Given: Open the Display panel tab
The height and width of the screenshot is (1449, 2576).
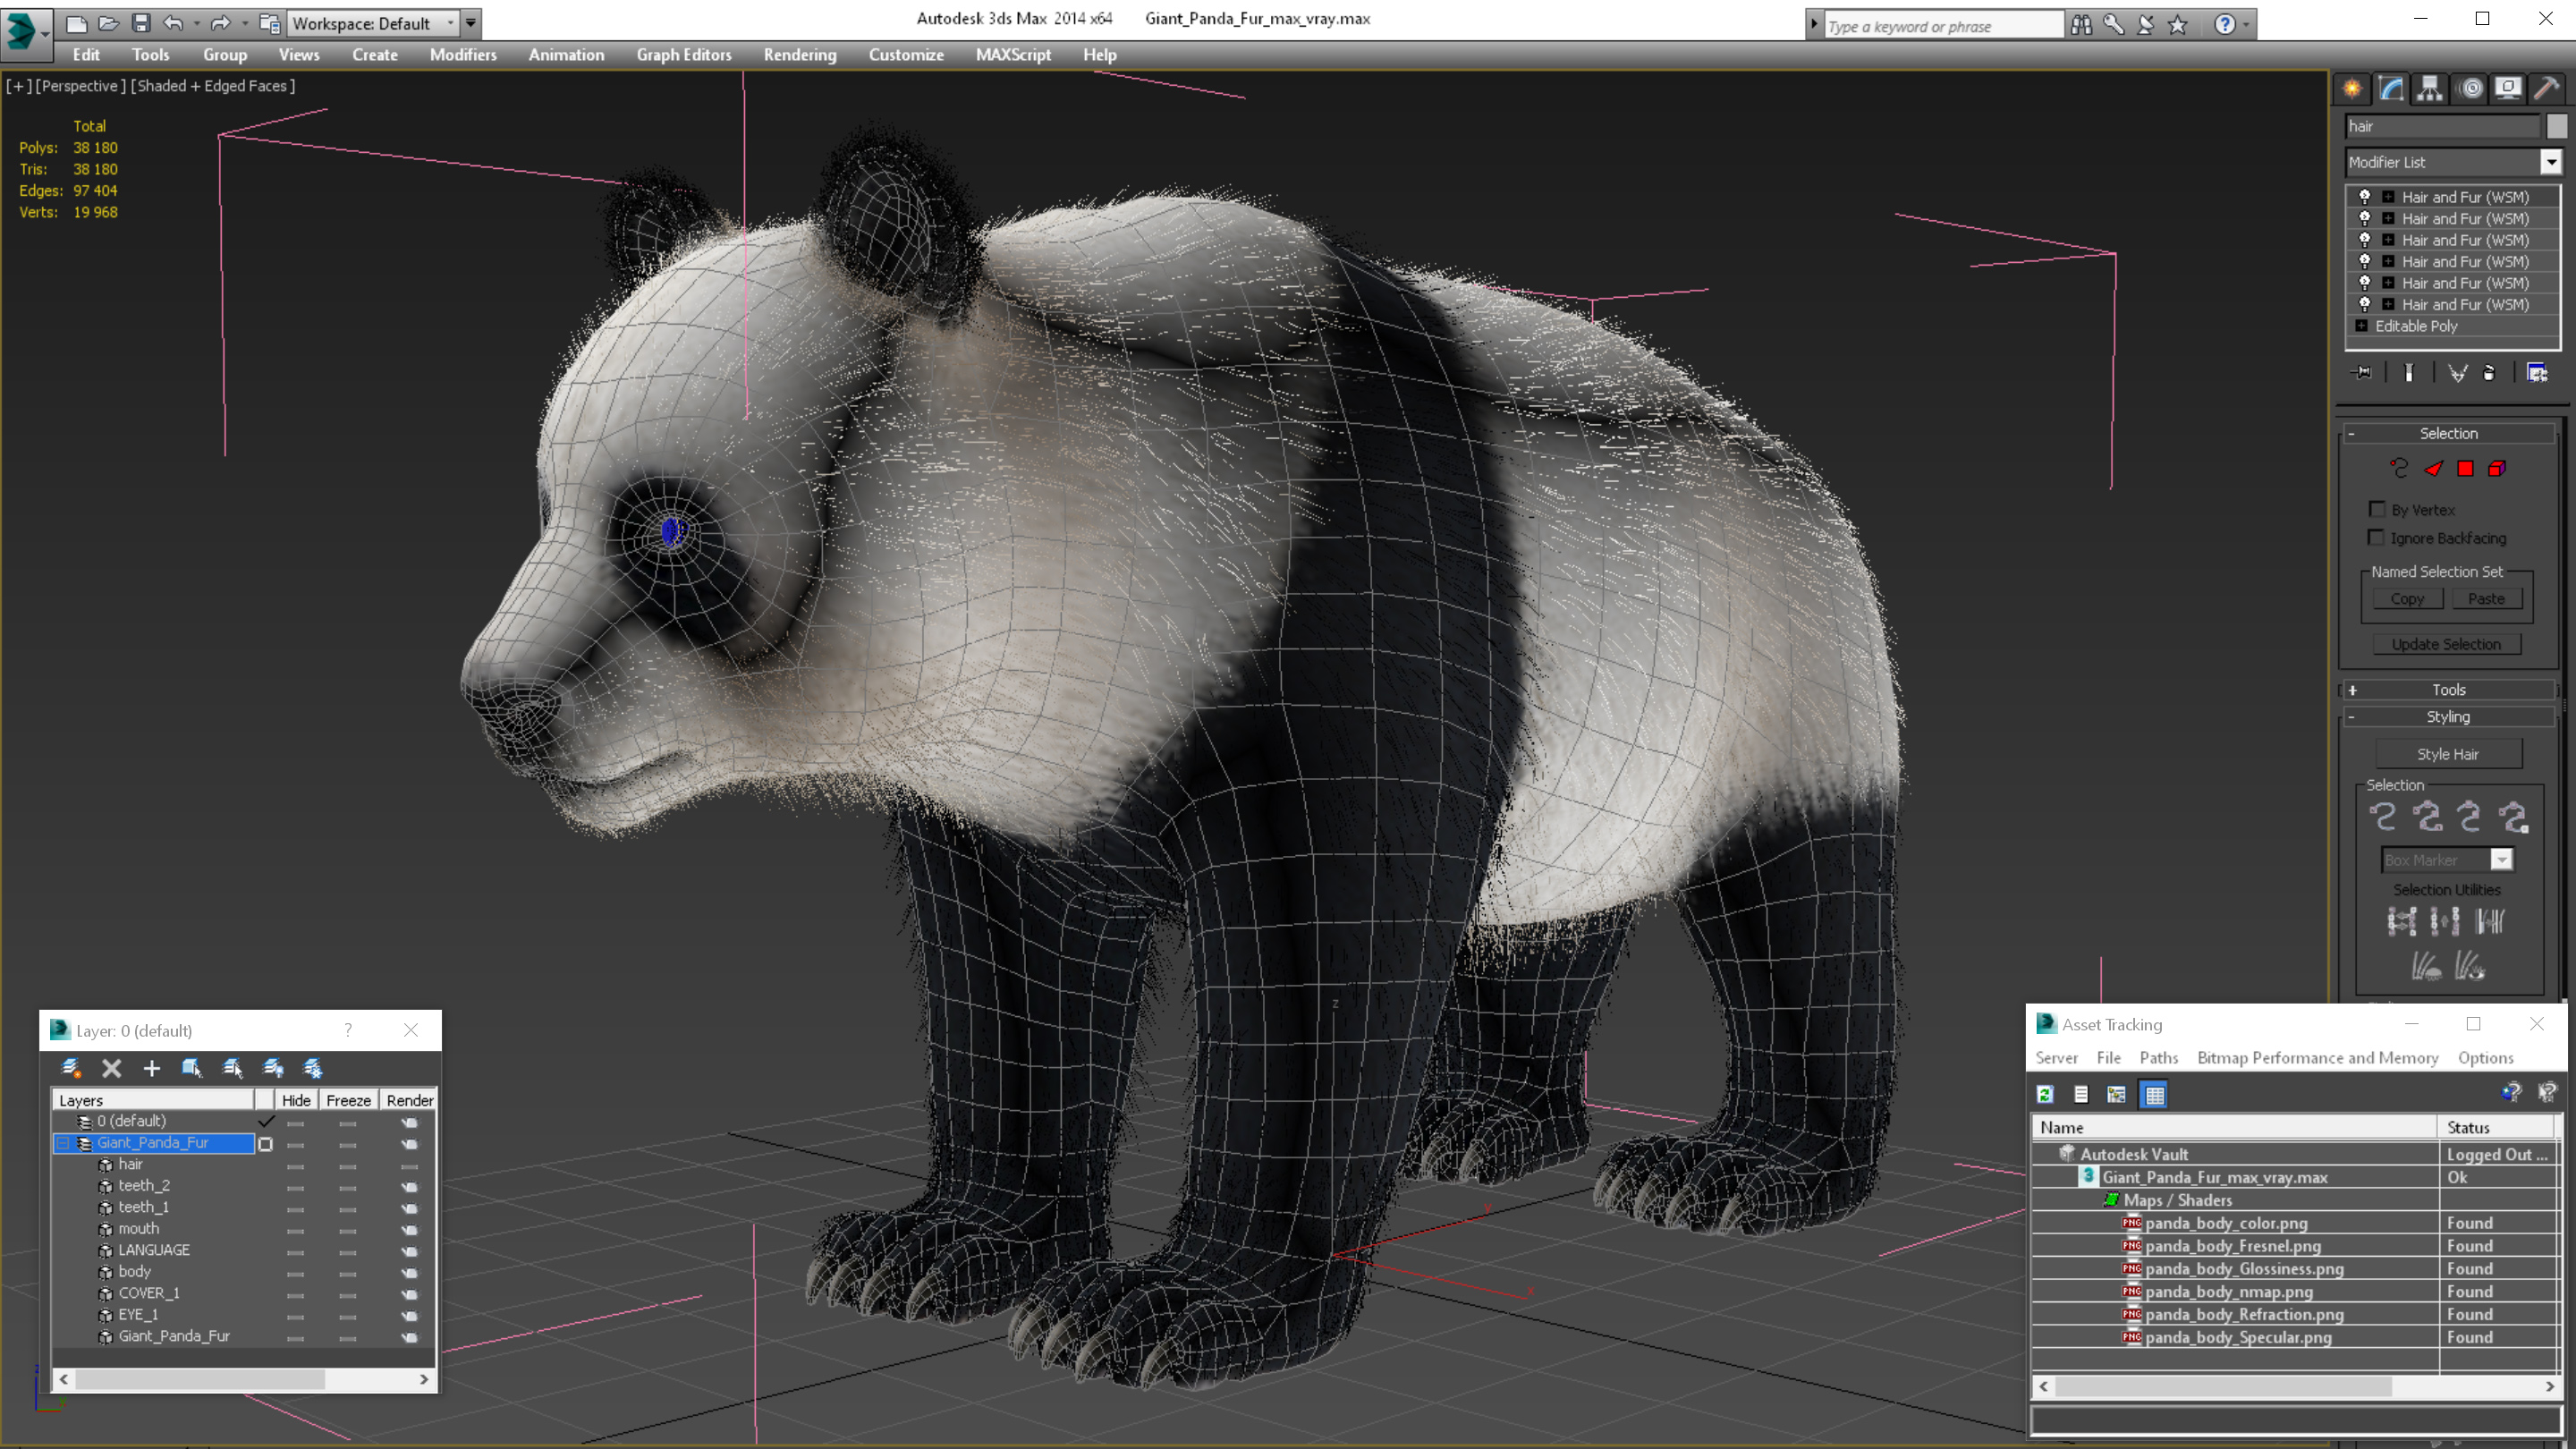Looking at the screenshot, I should tap(2508, 89).
